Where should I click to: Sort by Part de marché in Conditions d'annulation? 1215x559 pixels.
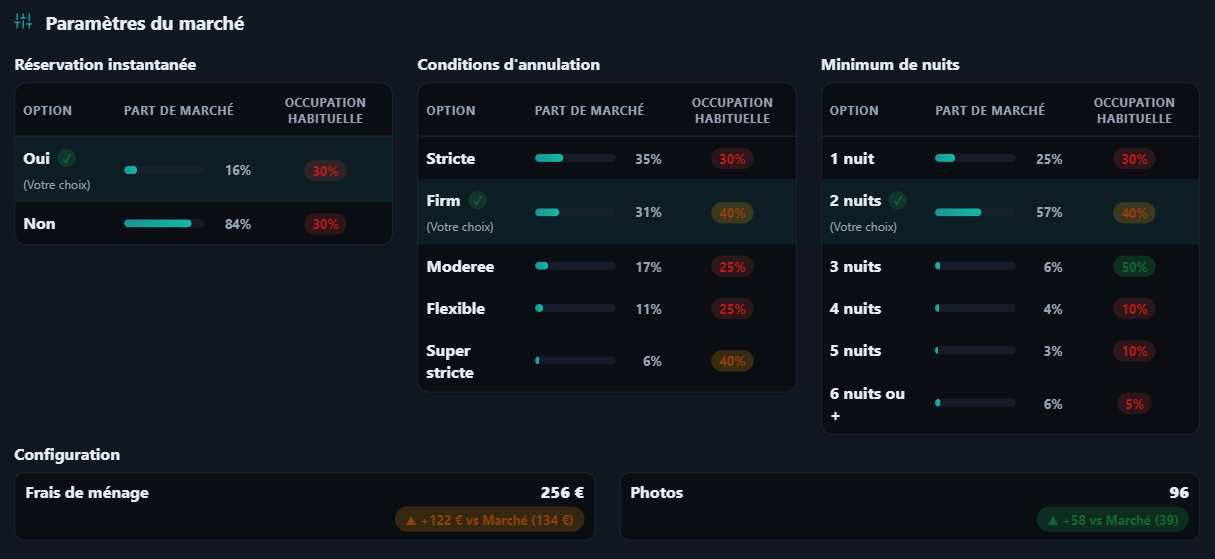point(589,110)
